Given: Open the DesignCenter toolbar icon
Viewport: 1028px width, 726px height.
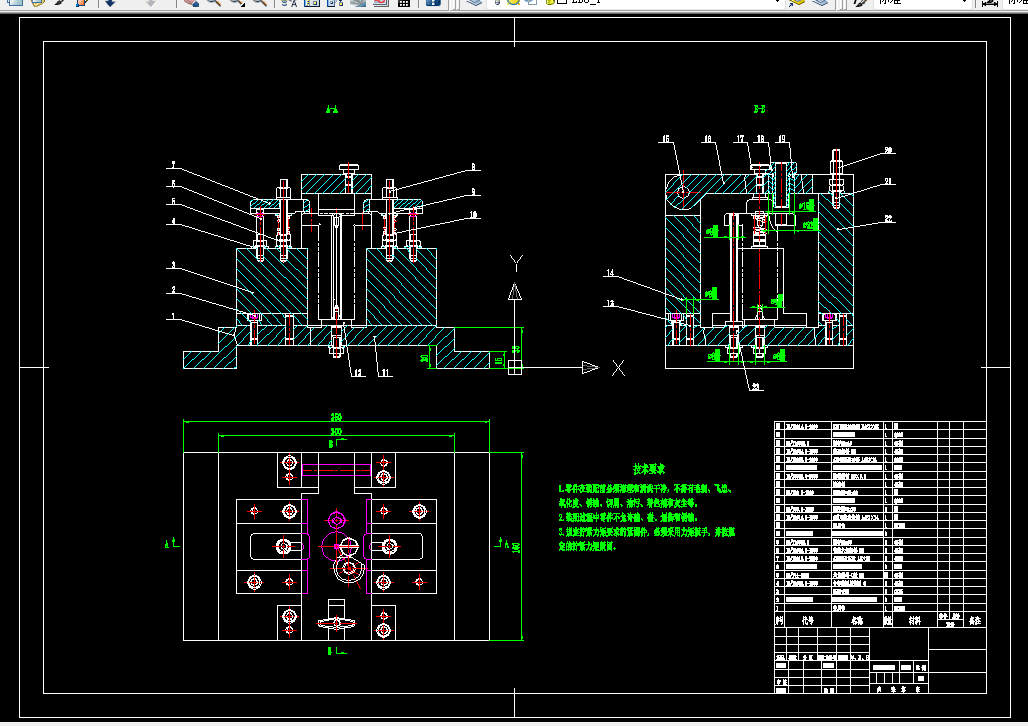Looking at the screenshot, I should click(x=310, y=3).
